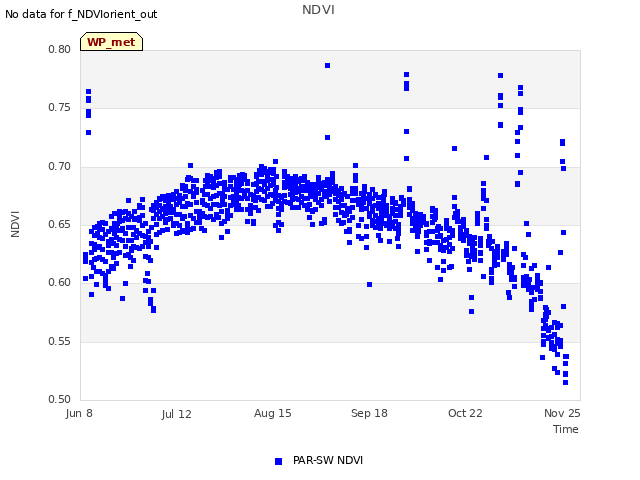Select the PAR-SW NDVI legend text

328,460
